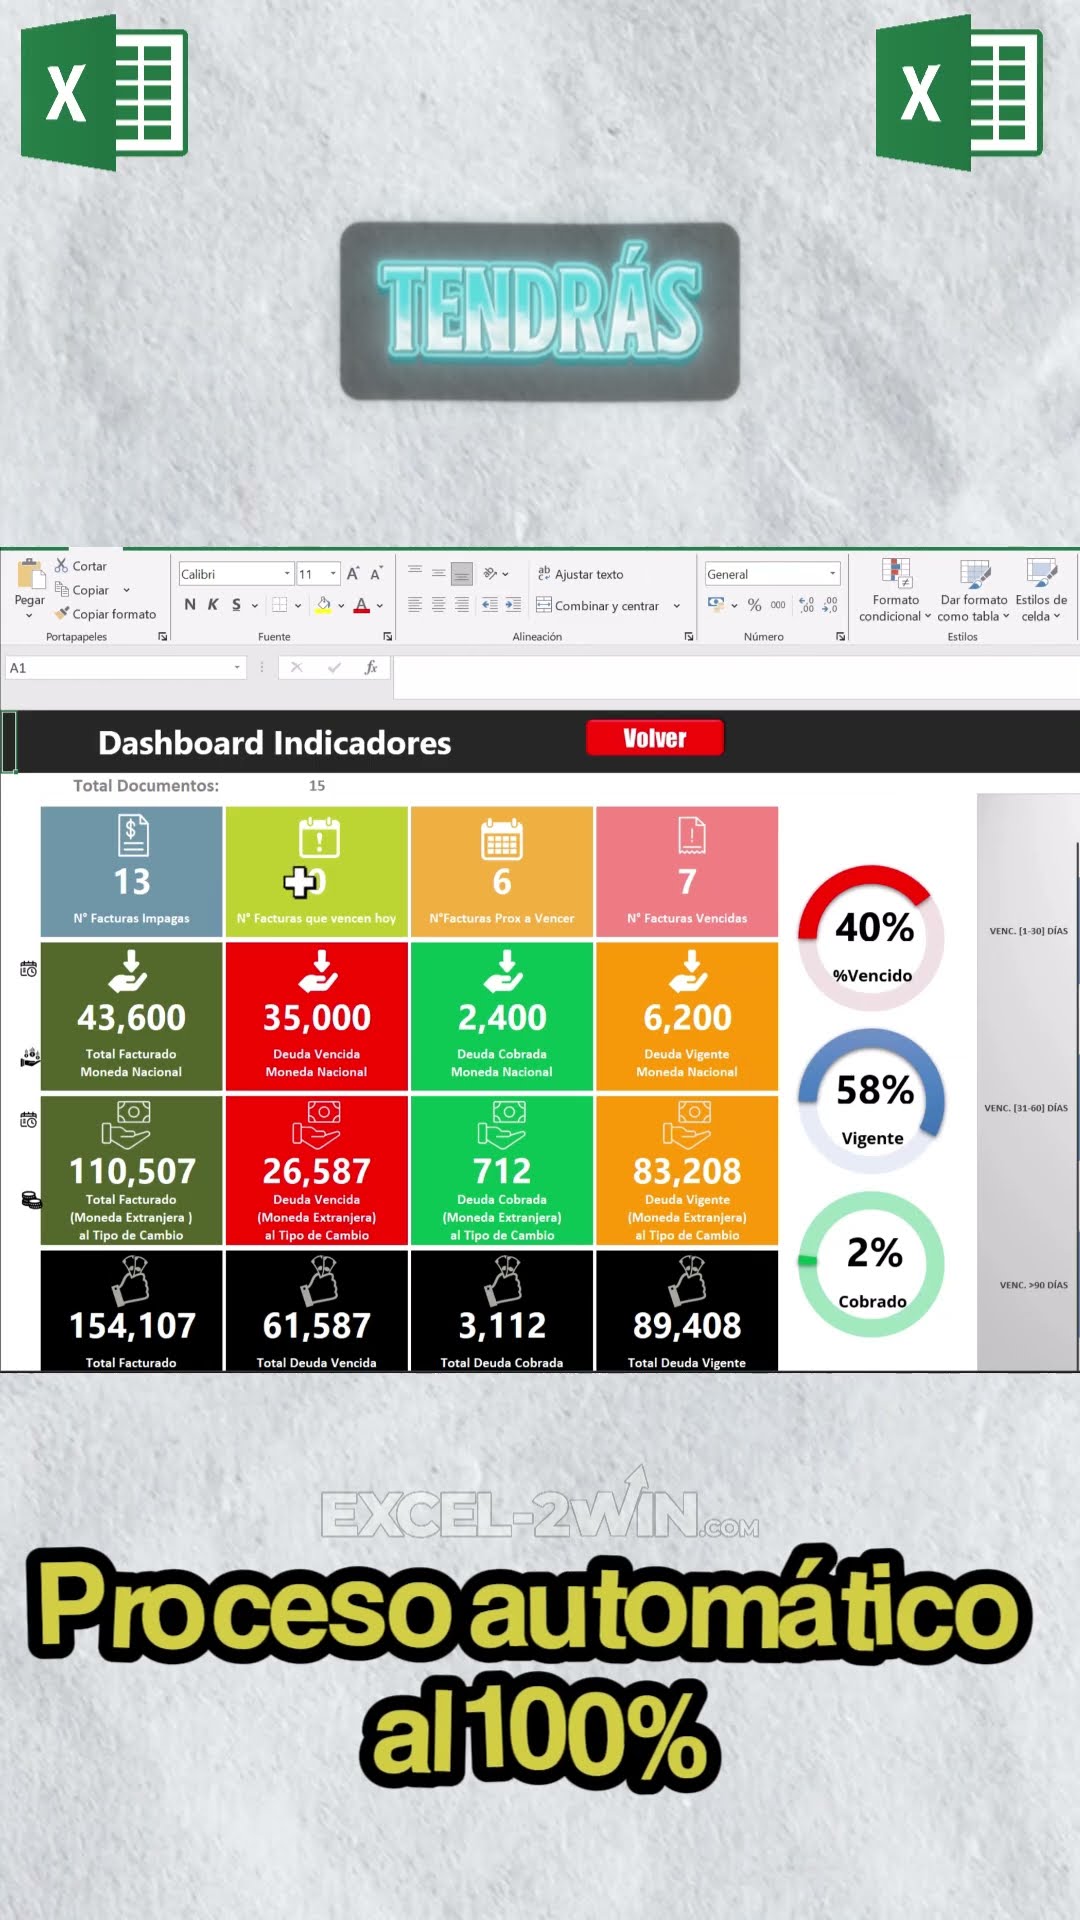Open the Pegar dropdown arrow
Image resolution: width=1080 pixels, height=1920 pixels.
pos(29,615)
